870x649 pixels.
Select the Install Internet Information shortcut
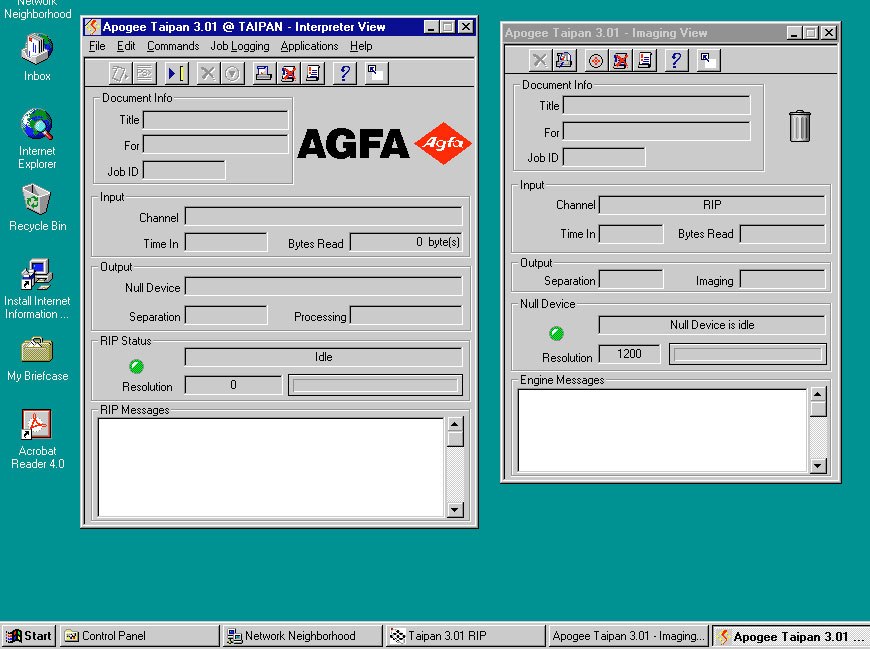click(x=37, y=289)
